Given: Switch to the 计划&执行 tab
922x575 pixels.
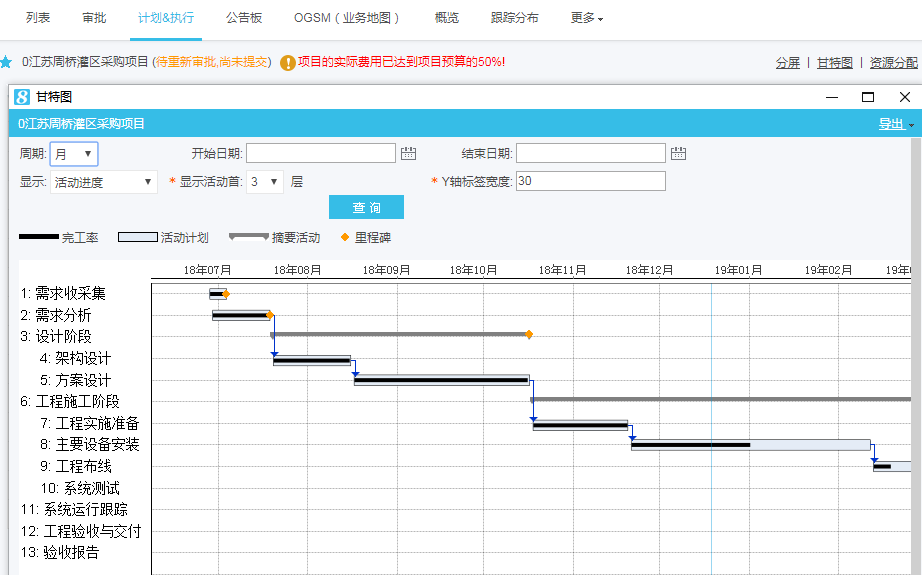Looking at the screenshot, I should 166,18.
